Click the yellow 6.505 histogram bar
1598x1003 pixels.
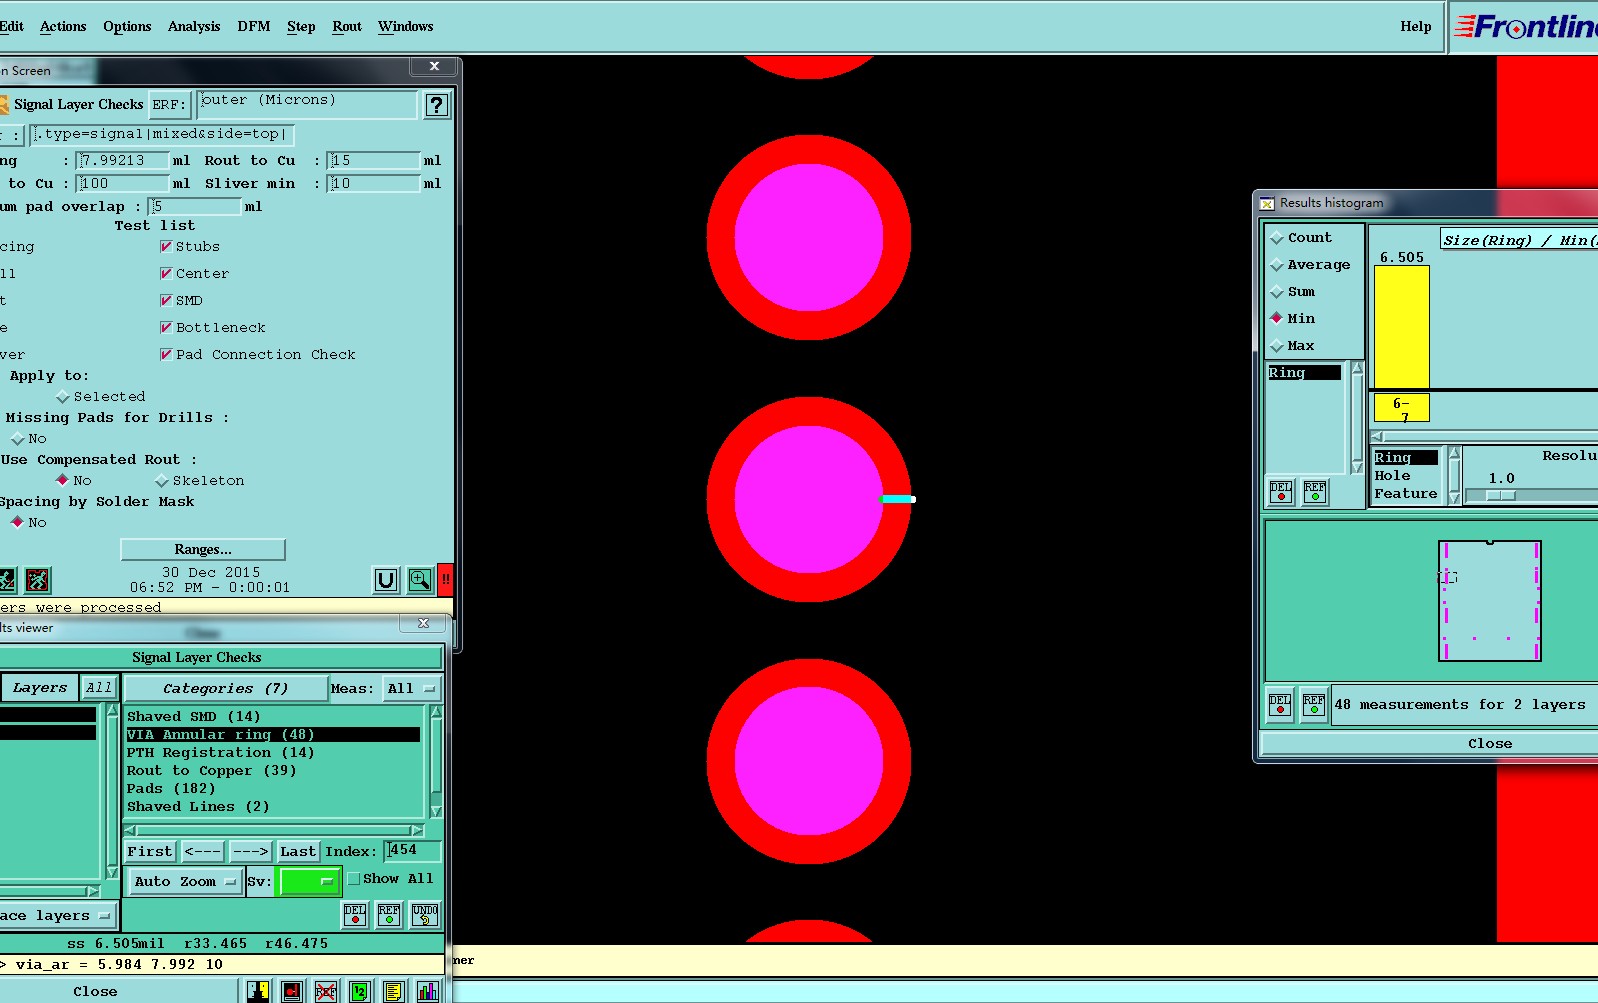click(x=1402, y=327)
